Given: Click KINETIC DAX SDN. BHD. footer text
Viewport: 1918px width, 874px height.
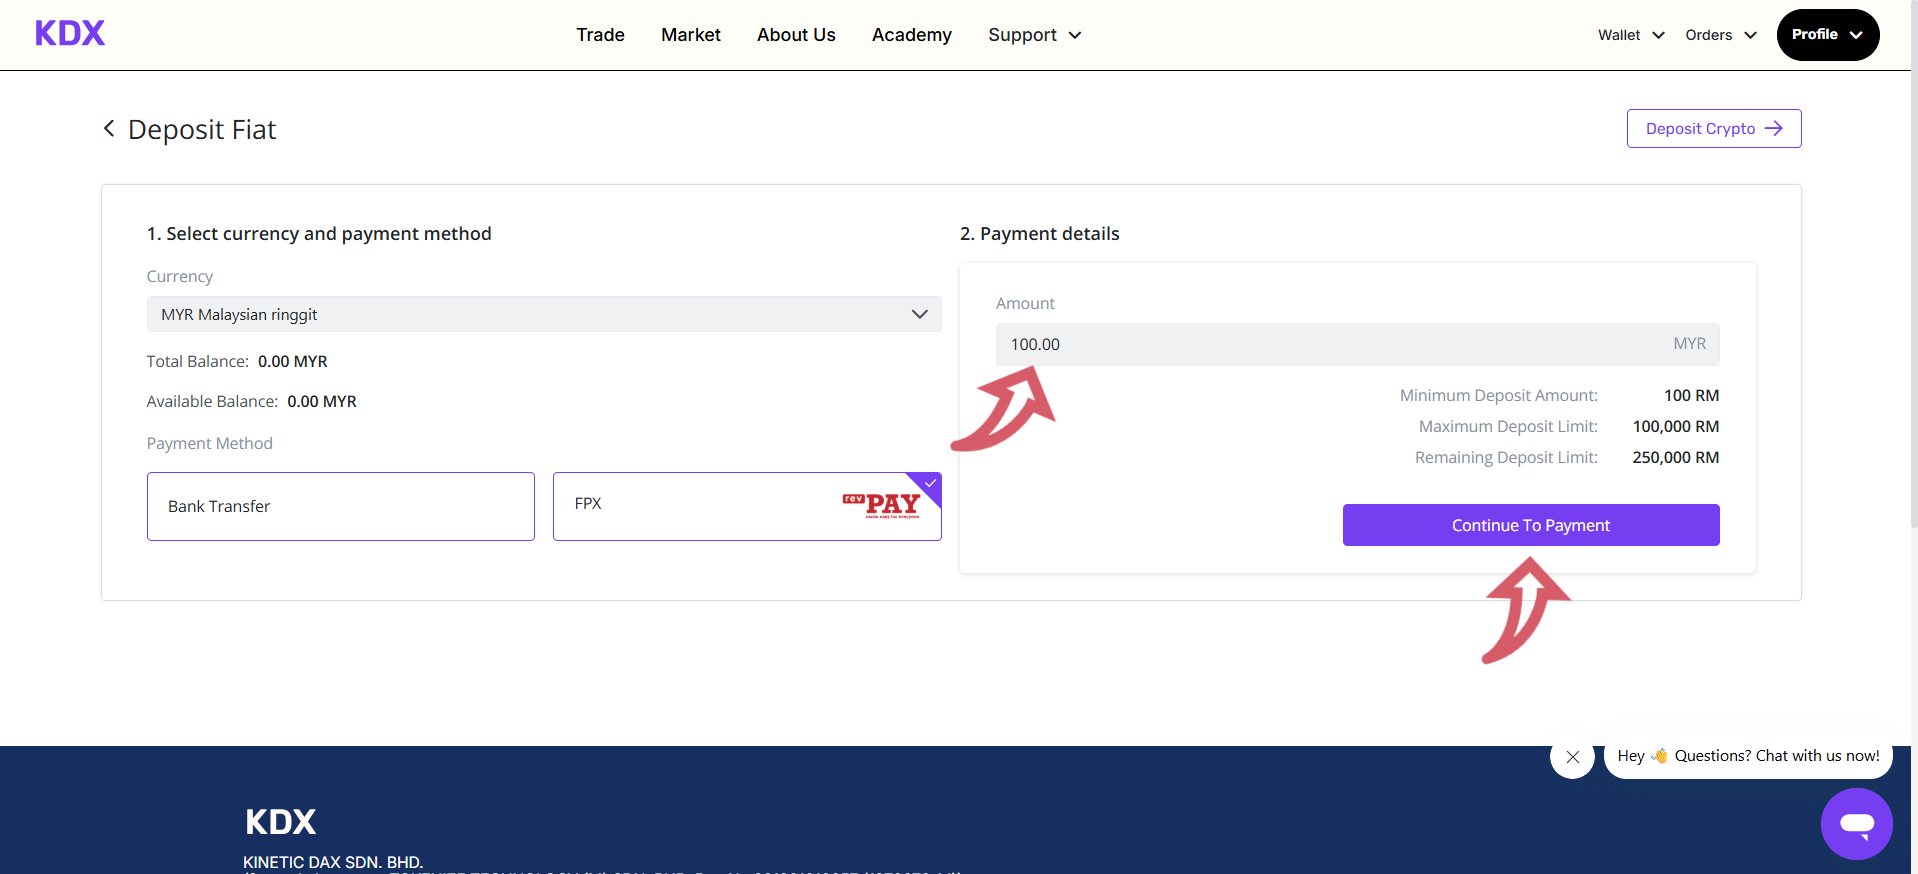Looking at the screenshot, I should tap(333, 862).
